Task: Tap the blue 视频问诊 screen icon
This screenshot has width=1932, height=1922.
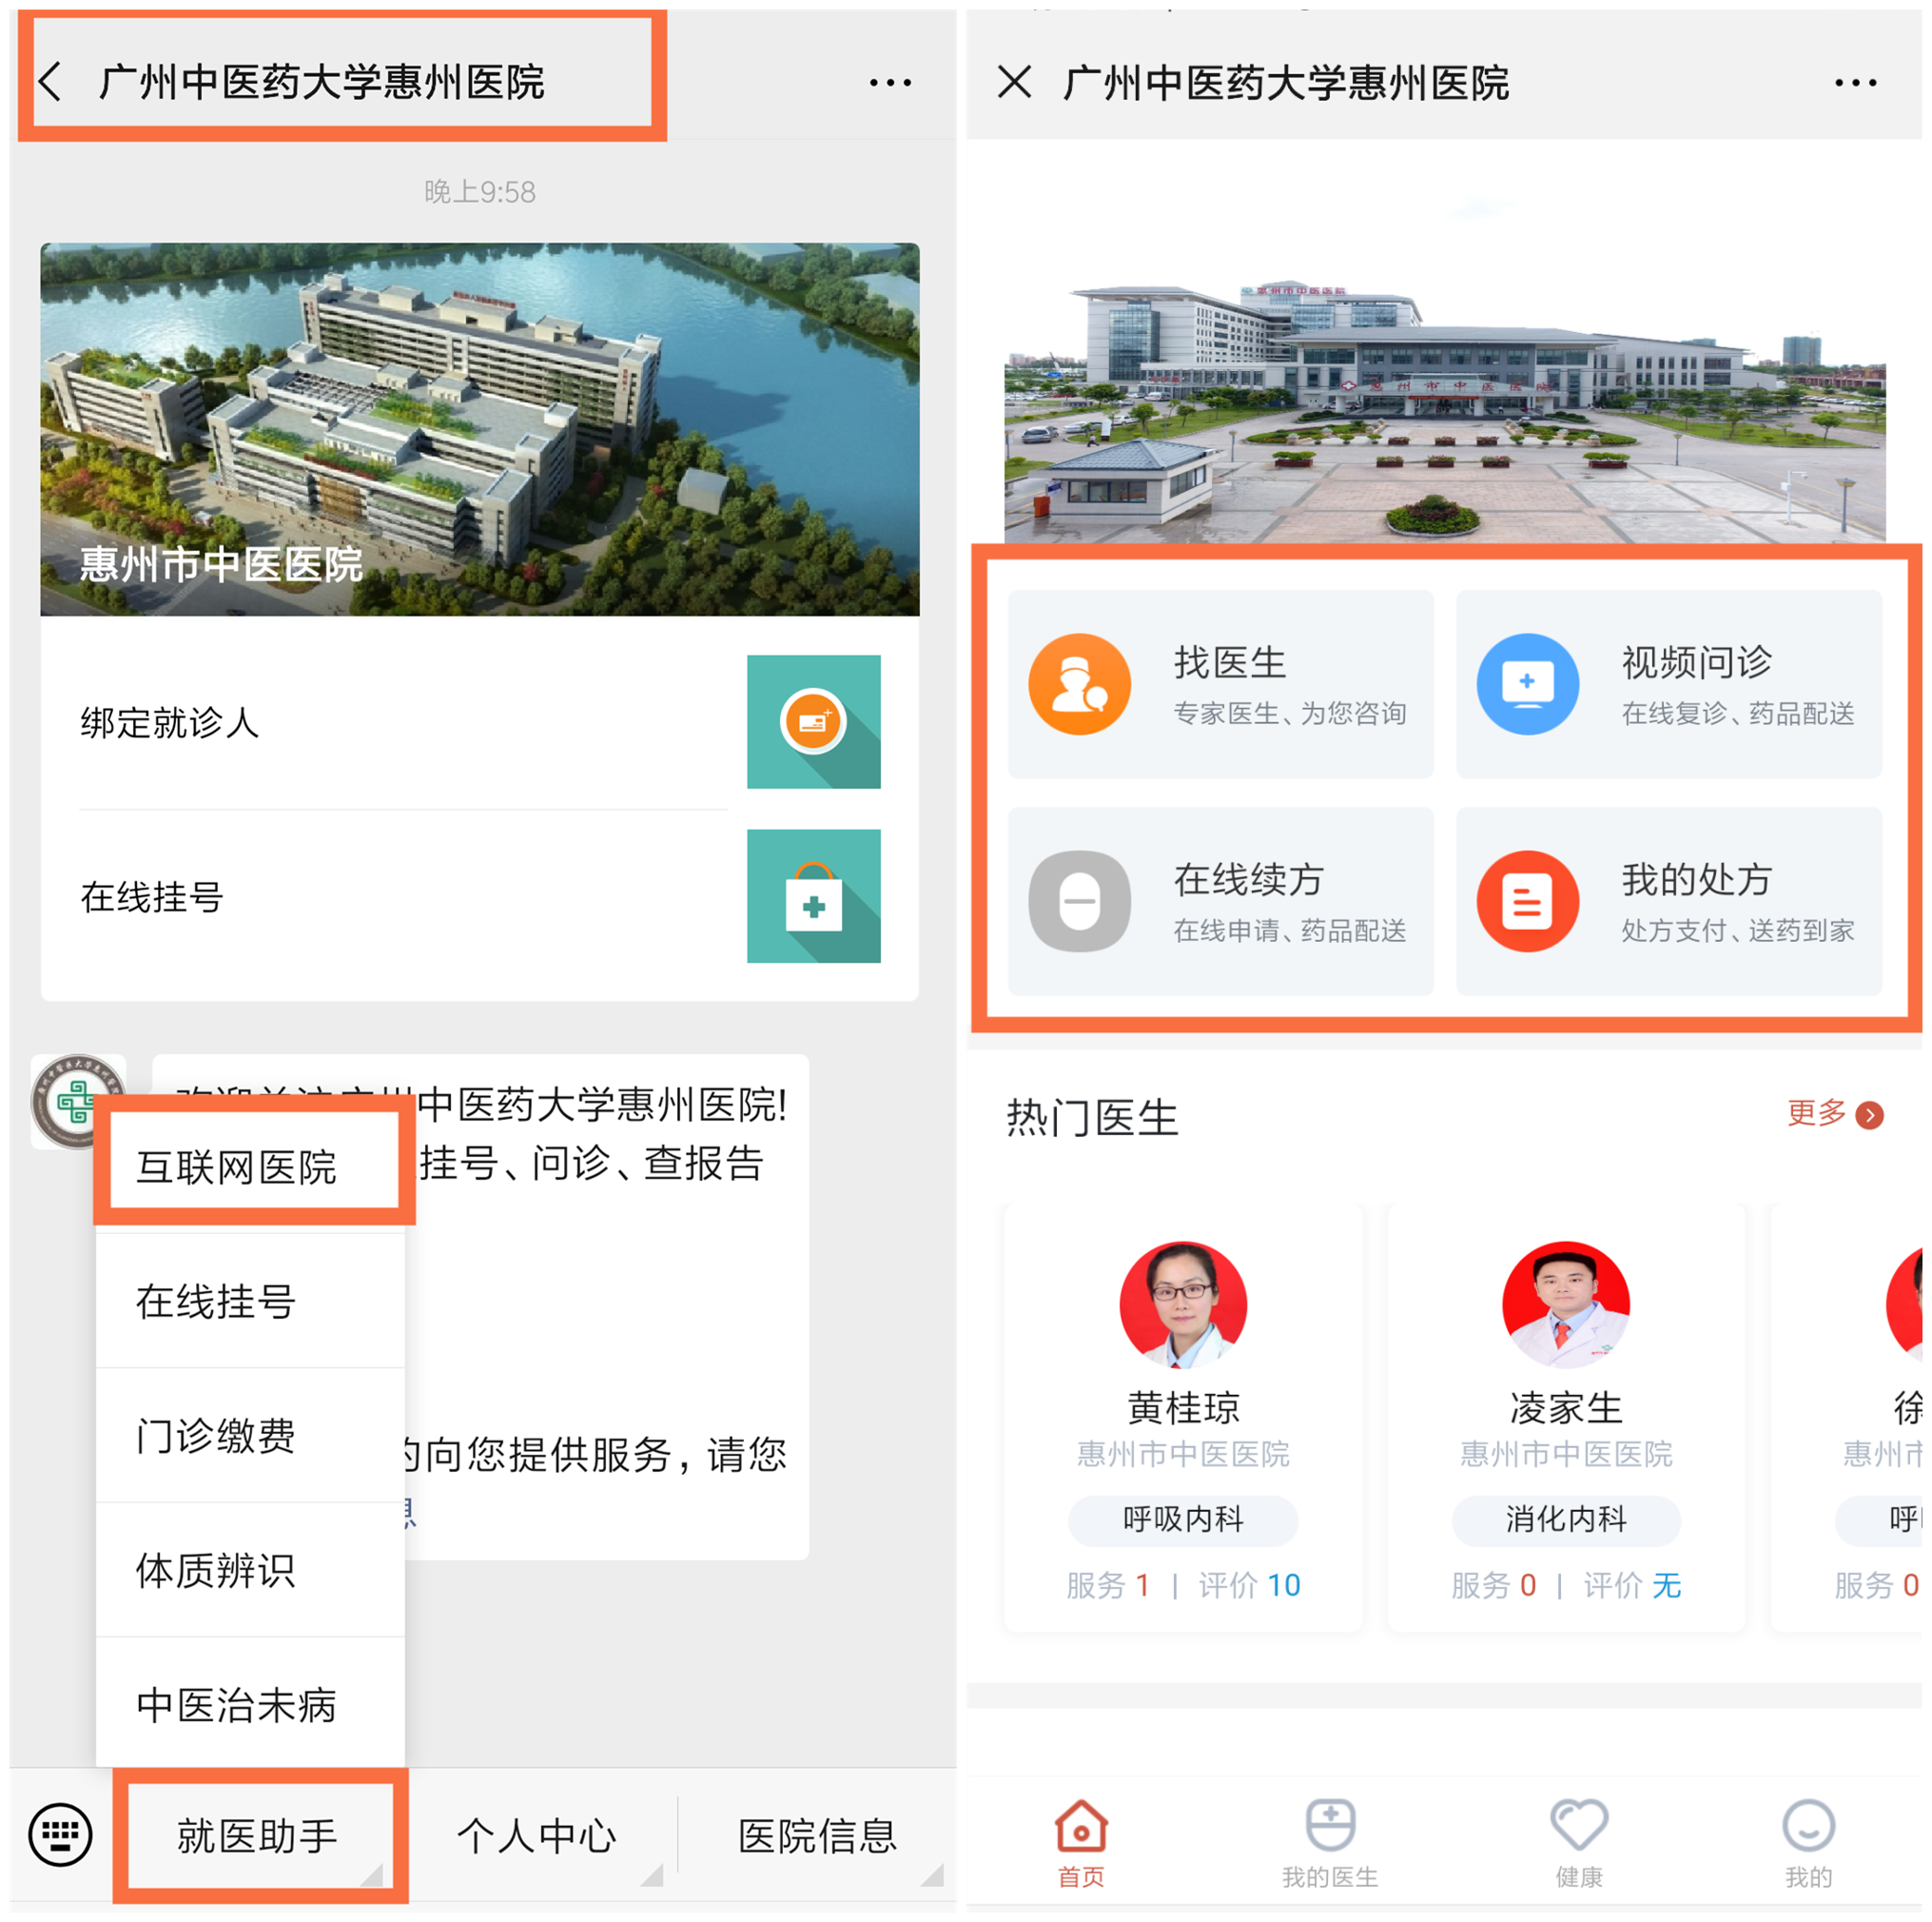Action: [1527, 684]
